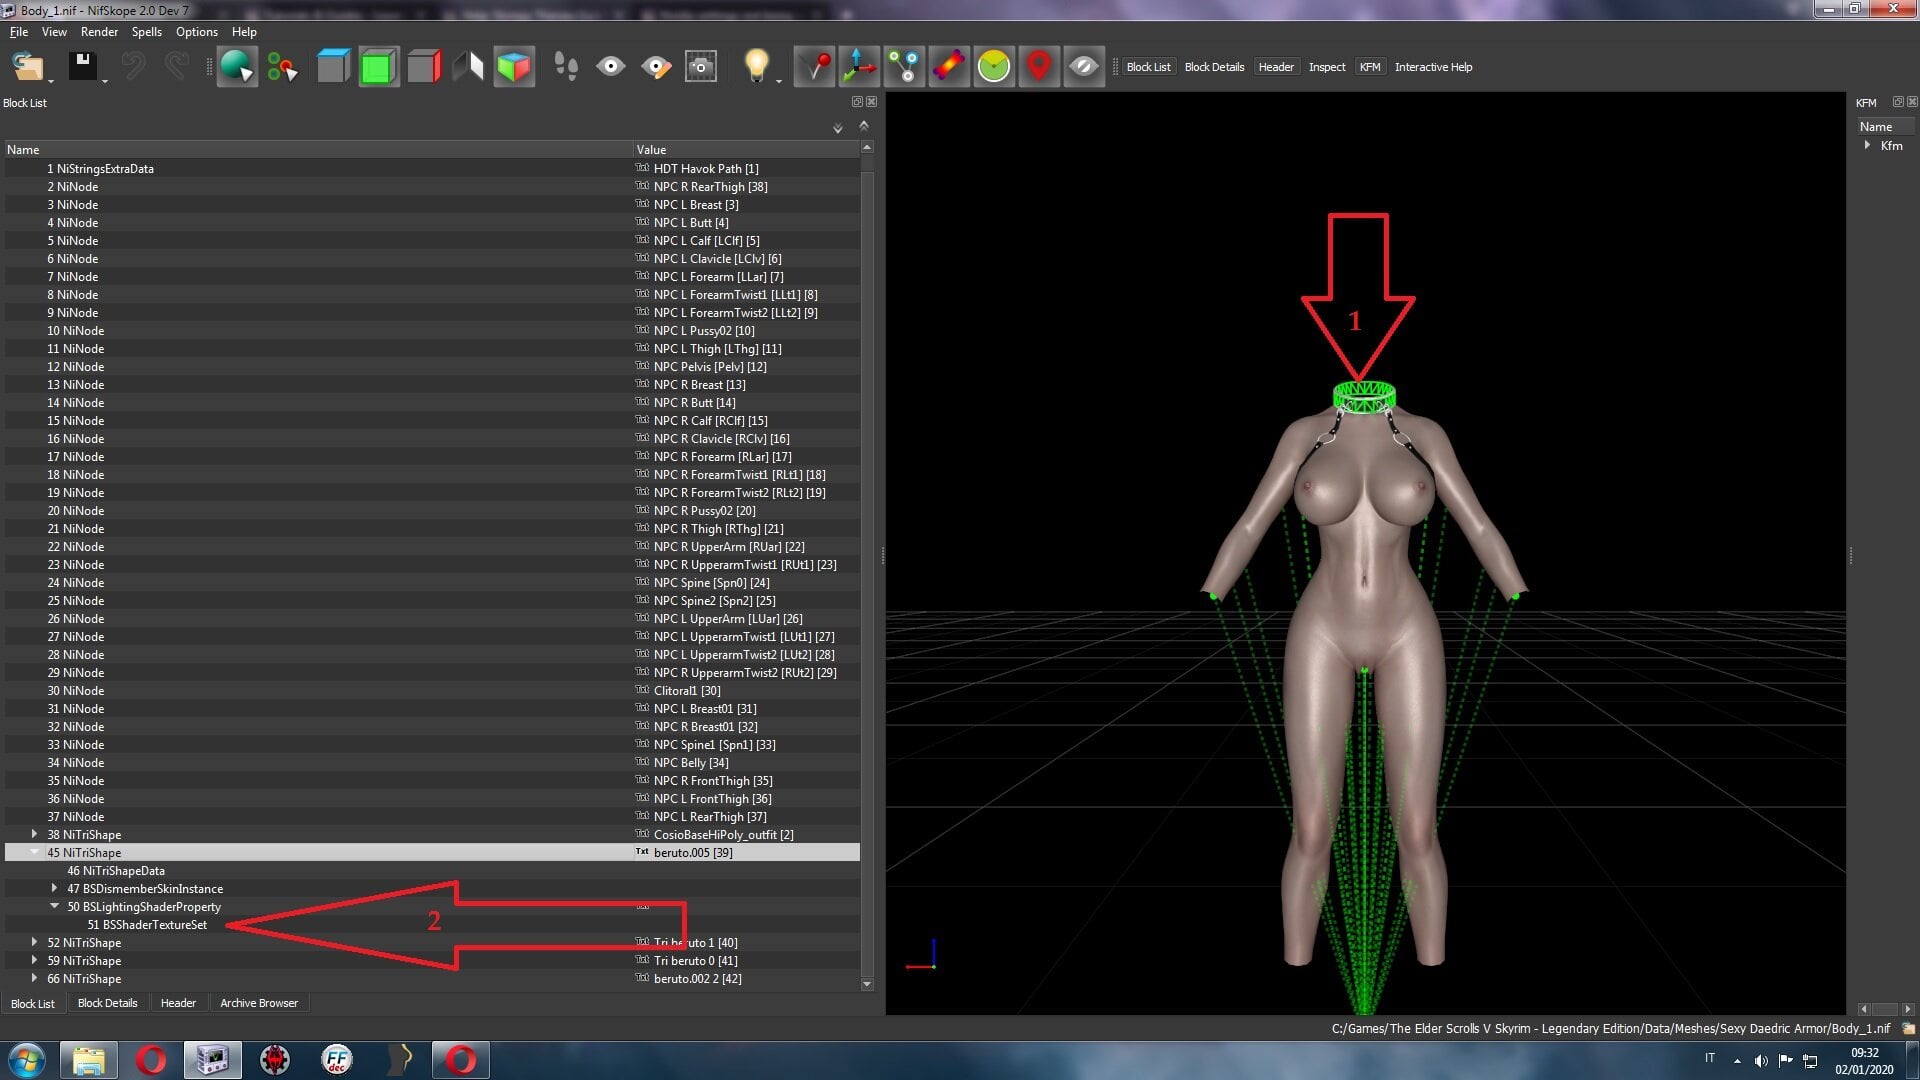Toggle the crossed-out eye hidden icon

point(1084,67)
